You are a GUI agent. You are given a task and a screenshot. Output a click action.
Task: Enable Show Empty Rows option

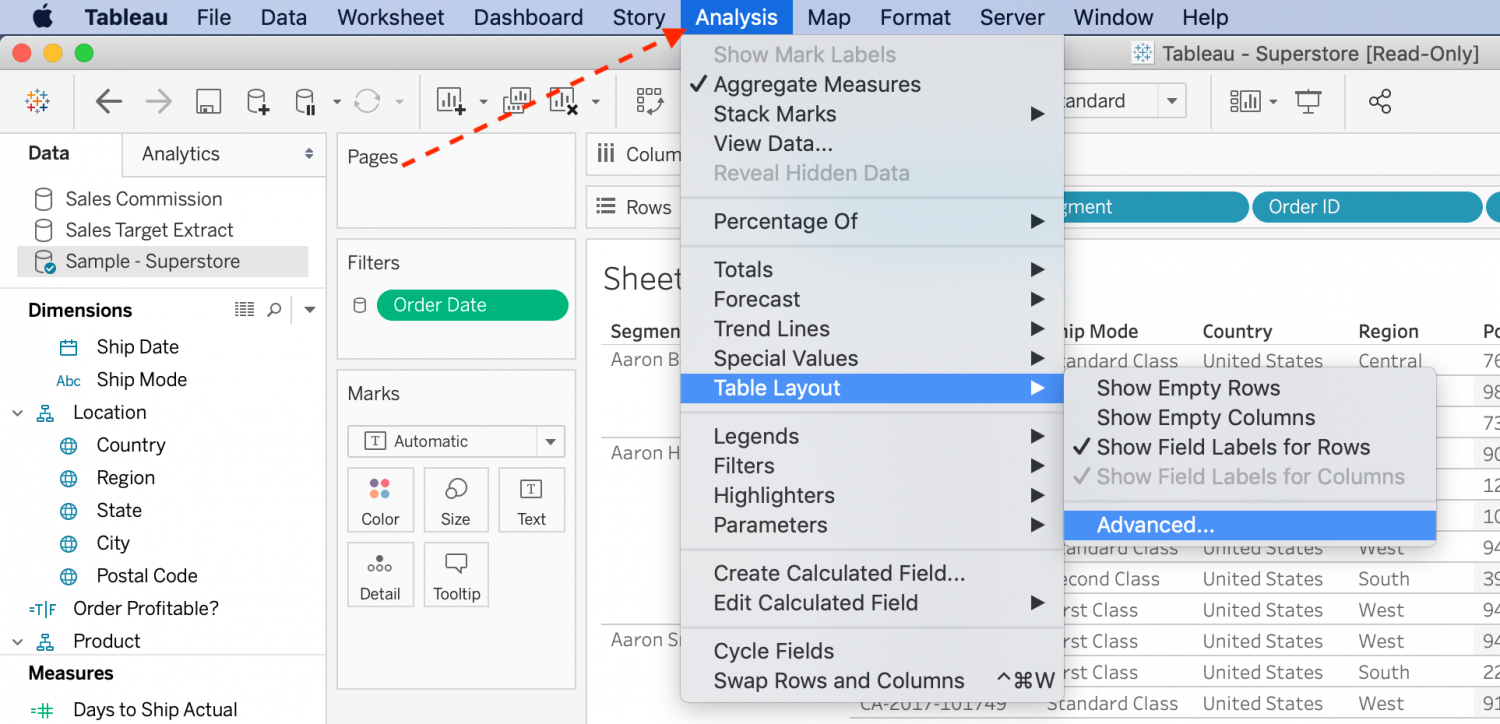[1188, 388]
